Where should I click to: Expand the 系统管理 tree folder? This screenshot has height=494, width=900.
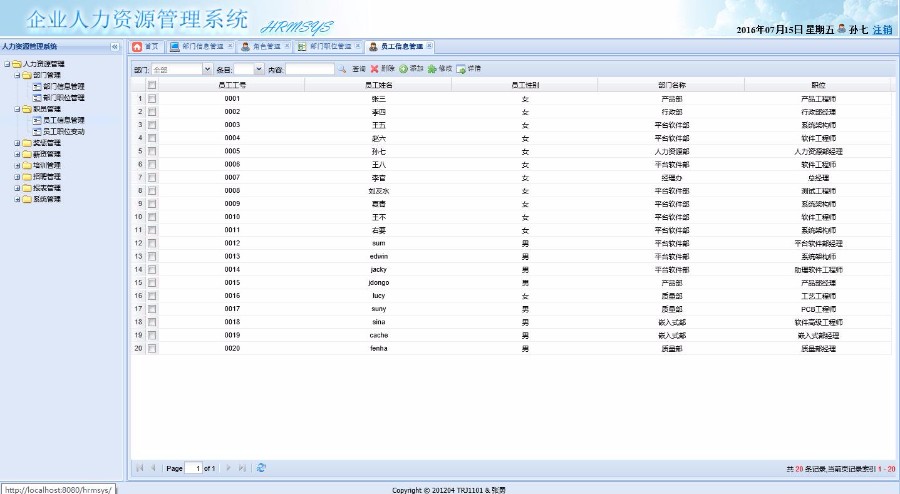17,200
